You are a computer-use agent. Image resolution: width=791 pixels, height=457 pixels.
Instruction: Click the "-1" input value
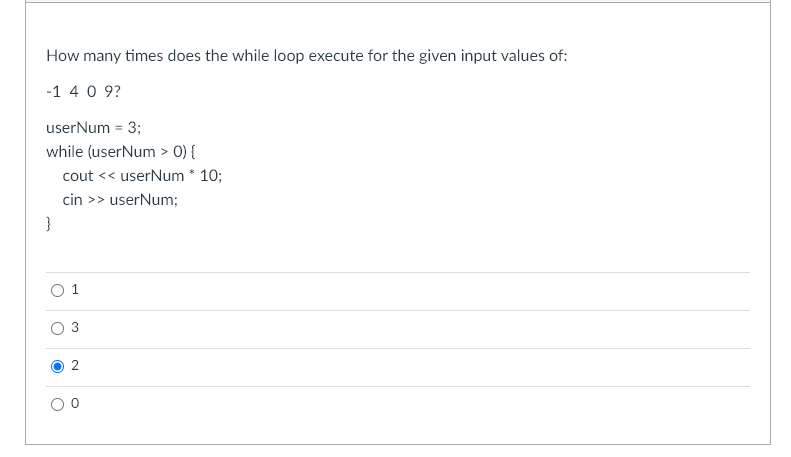click(53, 92)
